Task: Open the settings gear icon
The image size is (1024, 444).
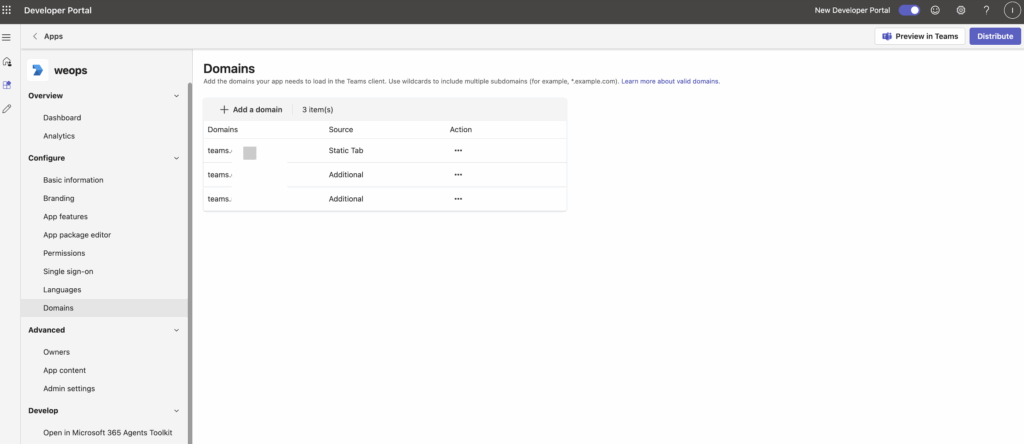Action: [961, 10]
